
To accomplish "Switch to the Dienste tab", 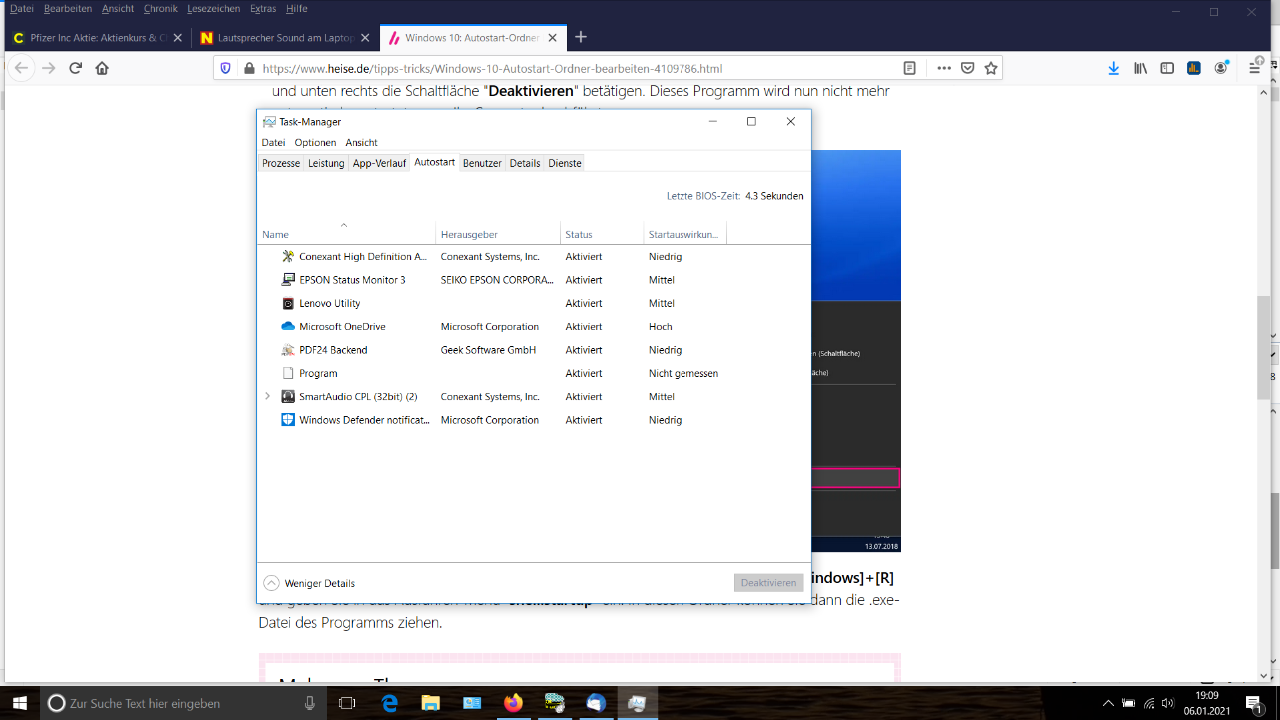I will 565,163.
